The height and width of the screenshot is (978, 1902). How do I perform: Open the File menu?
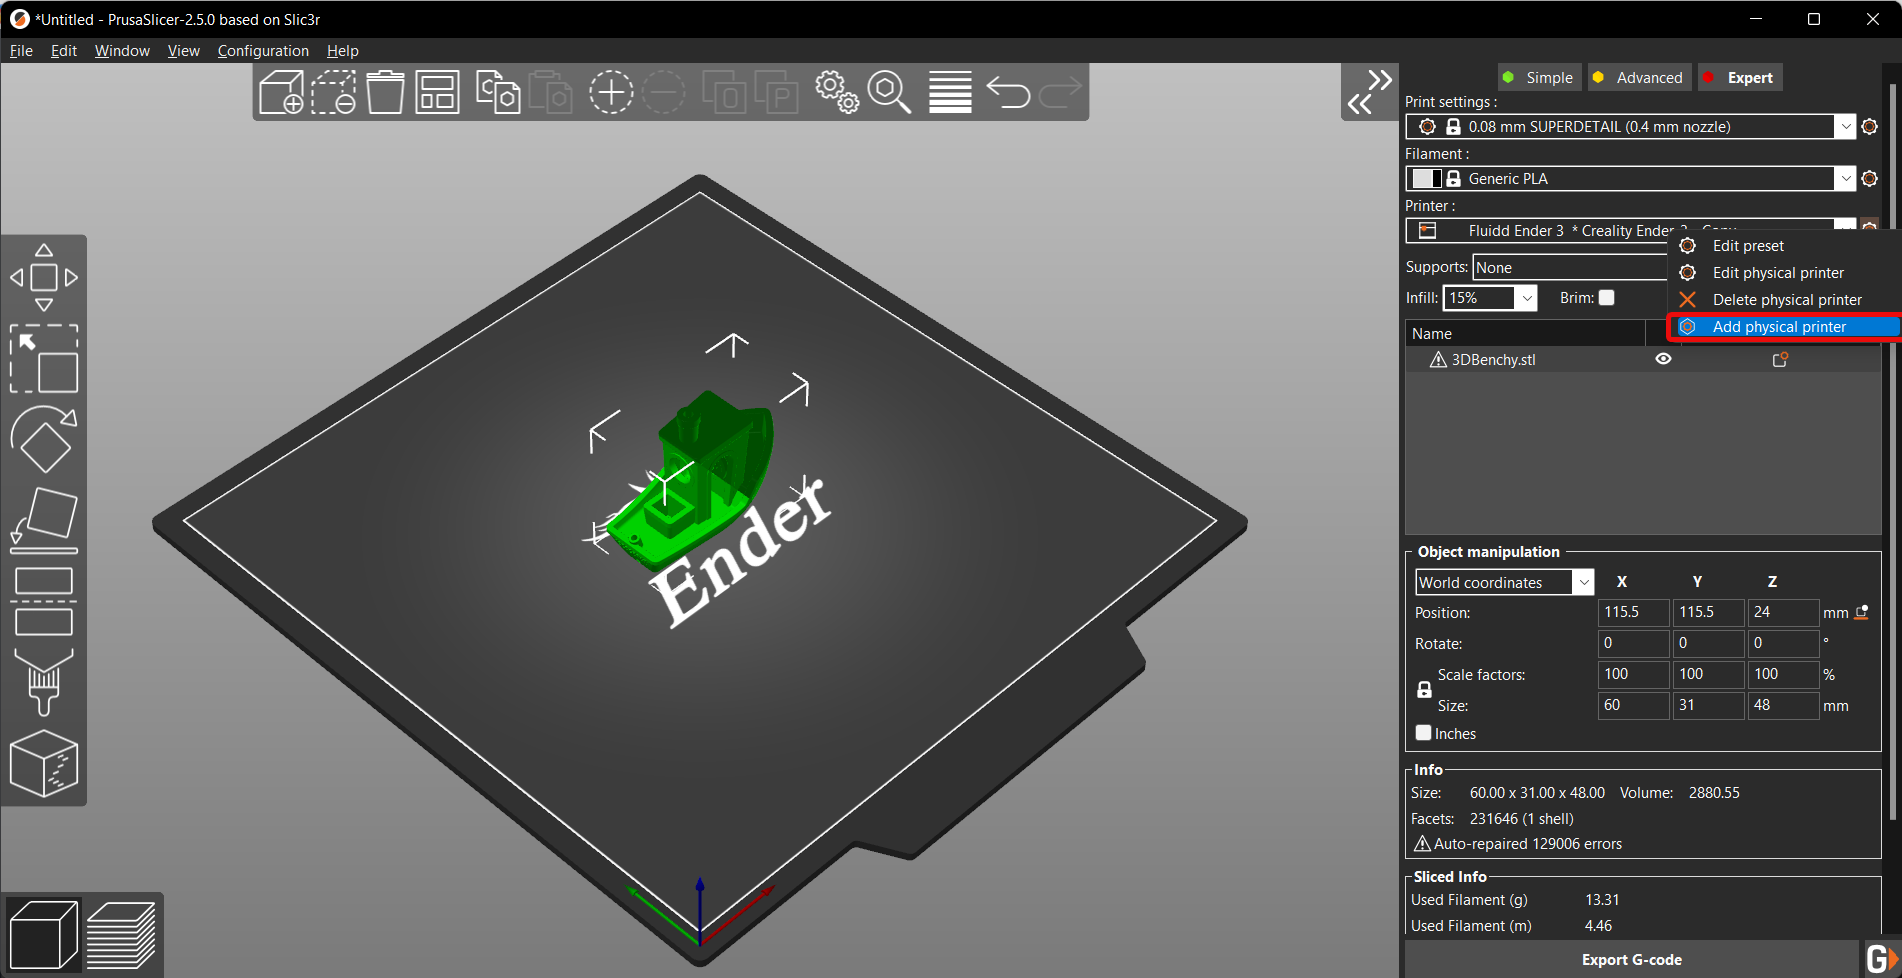(x=21, y=51)
